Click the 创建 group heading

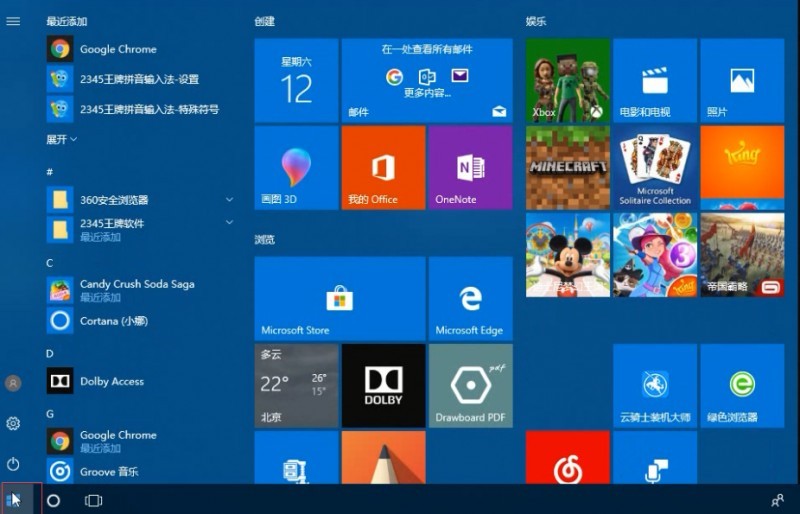[x=265, y=21]
